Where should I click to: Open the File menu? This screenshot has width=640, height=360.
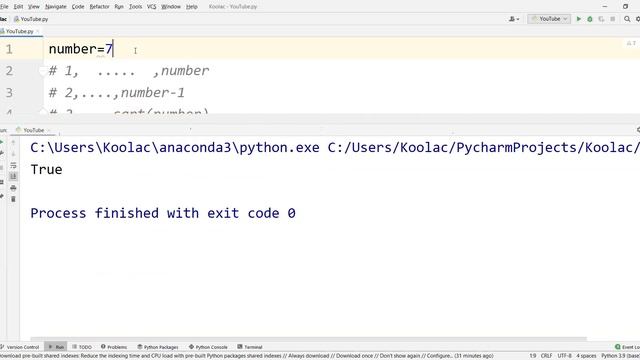click(x=4, y=7)
